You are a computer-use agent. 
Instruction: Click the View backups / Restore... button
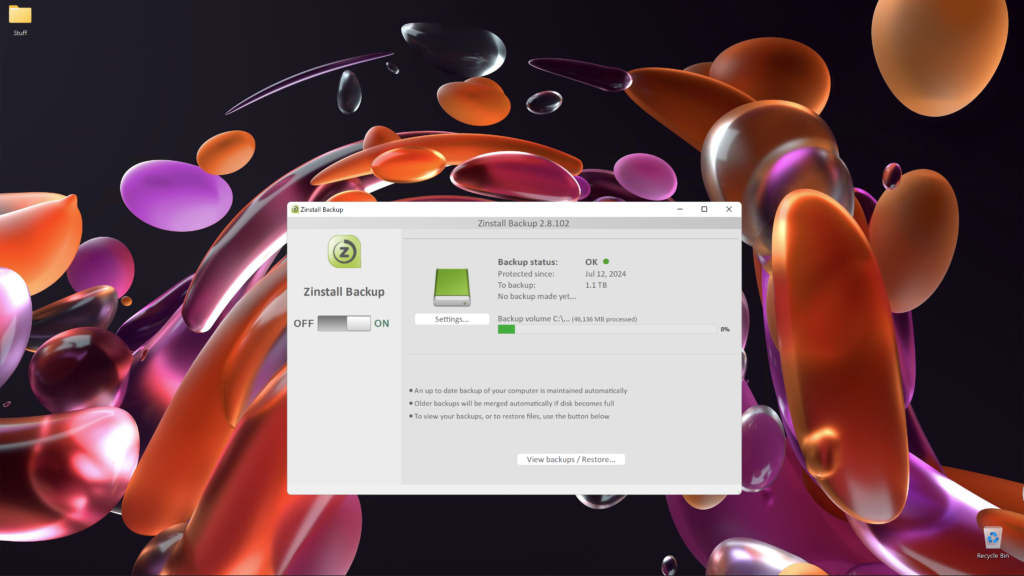tap(571, 459)
